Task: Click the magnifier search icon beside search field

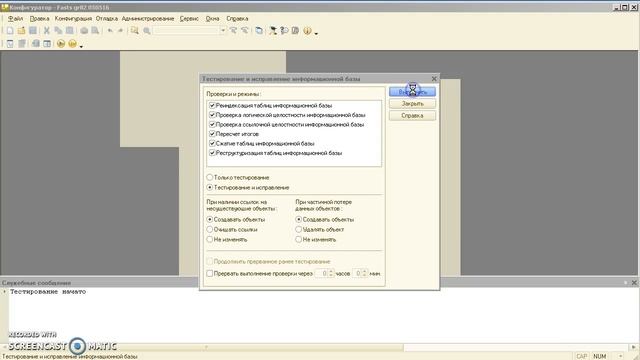Action: coord(147,31)
